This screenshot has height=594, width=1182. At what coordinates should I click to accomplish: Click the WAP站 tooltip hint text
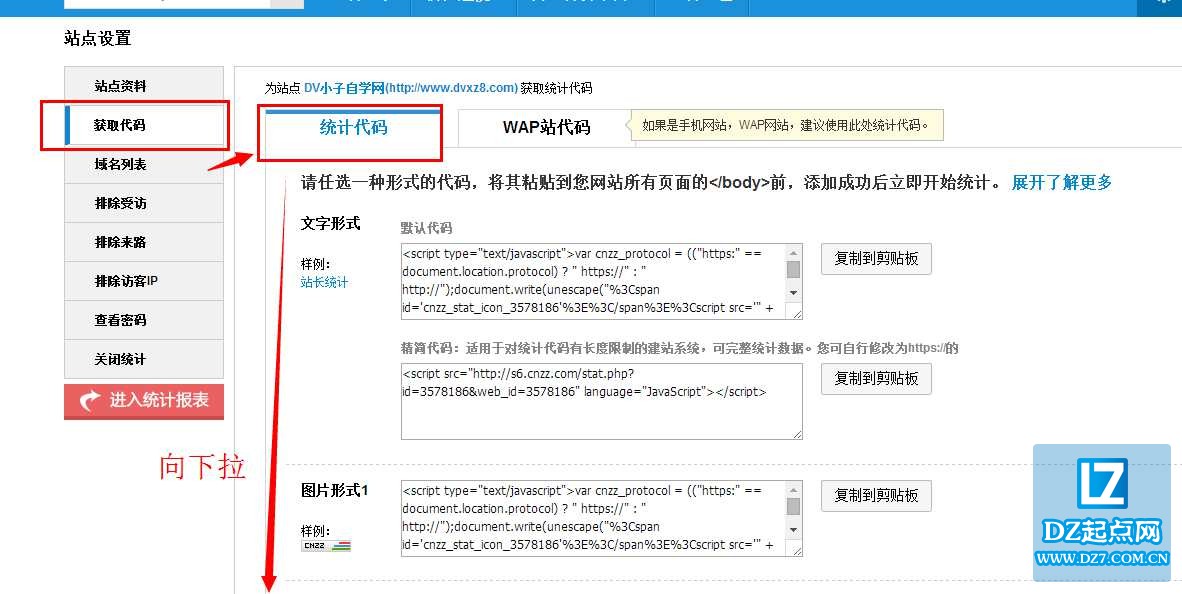785,125
